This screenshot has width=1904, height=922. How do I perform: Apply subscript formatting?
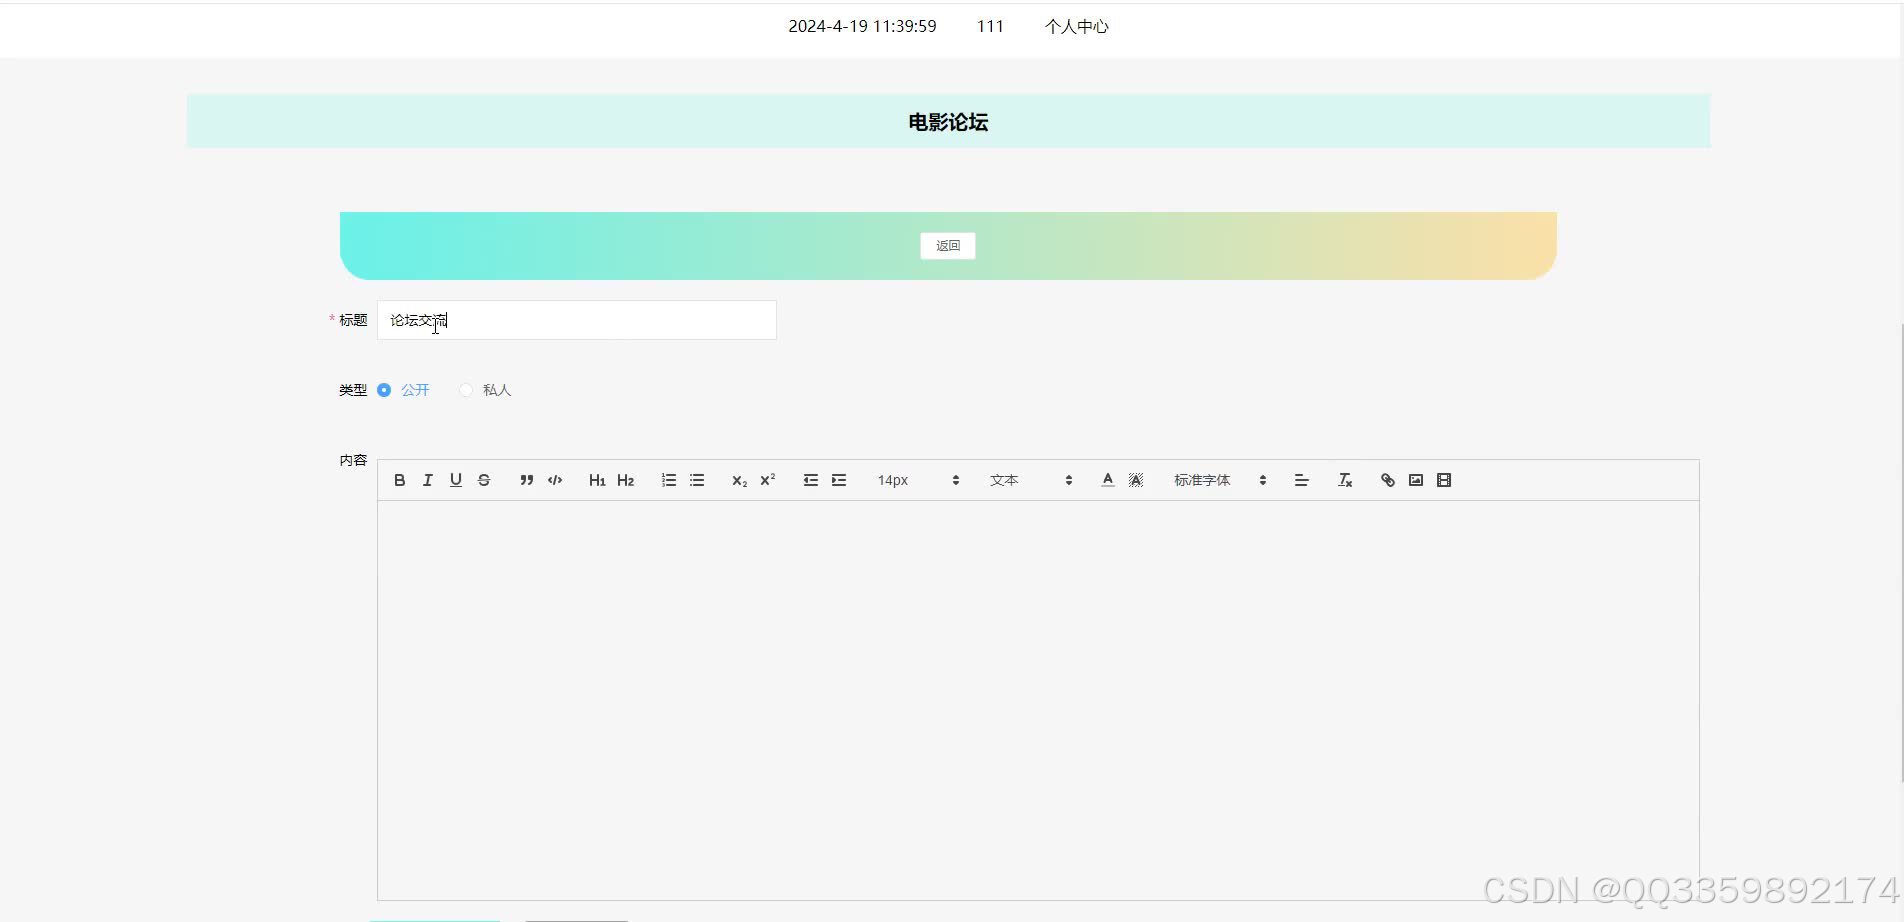[740, 480]
